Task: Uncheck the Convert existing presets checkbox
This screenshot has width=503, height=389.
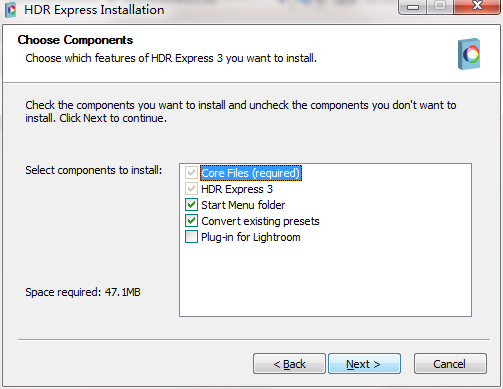Action: [191, 221]
